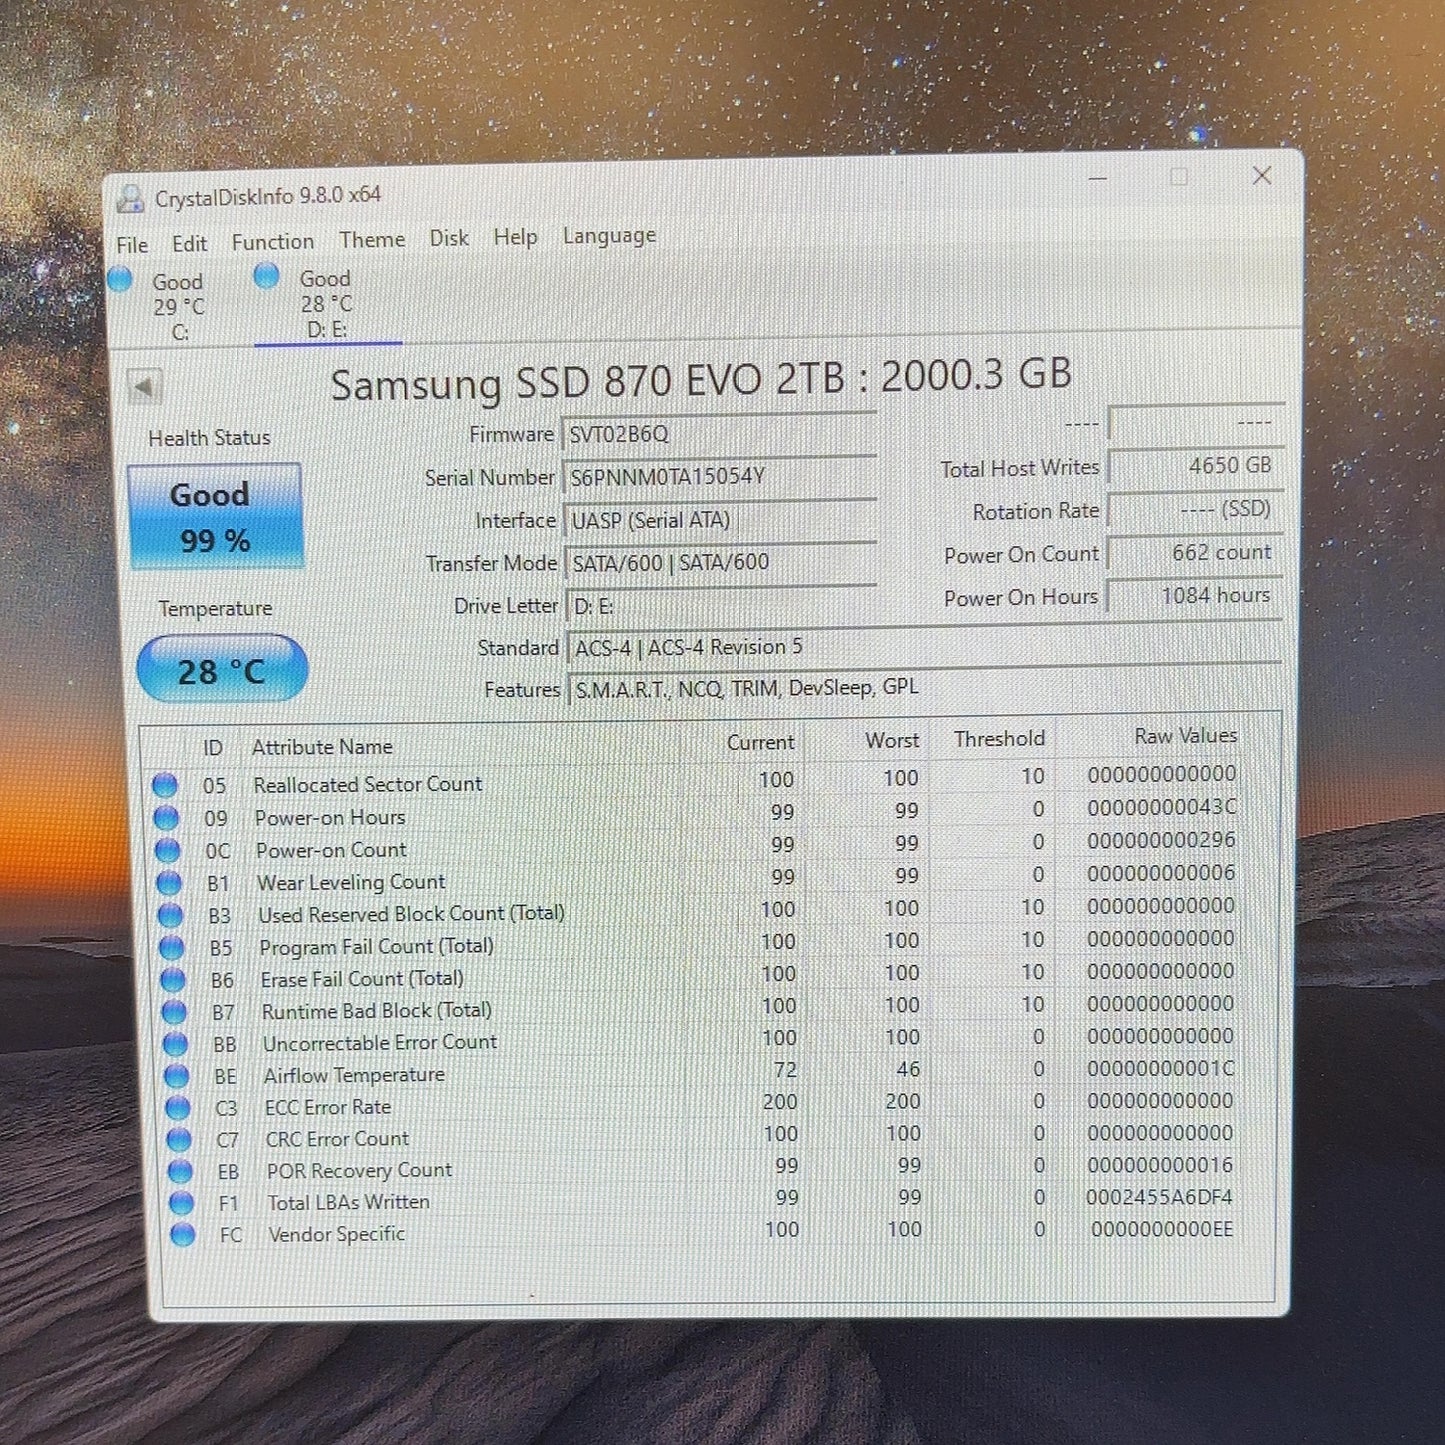The image size is (1445, 1445).
Task: Select the C: drive status orb
Action: point(120,280)
